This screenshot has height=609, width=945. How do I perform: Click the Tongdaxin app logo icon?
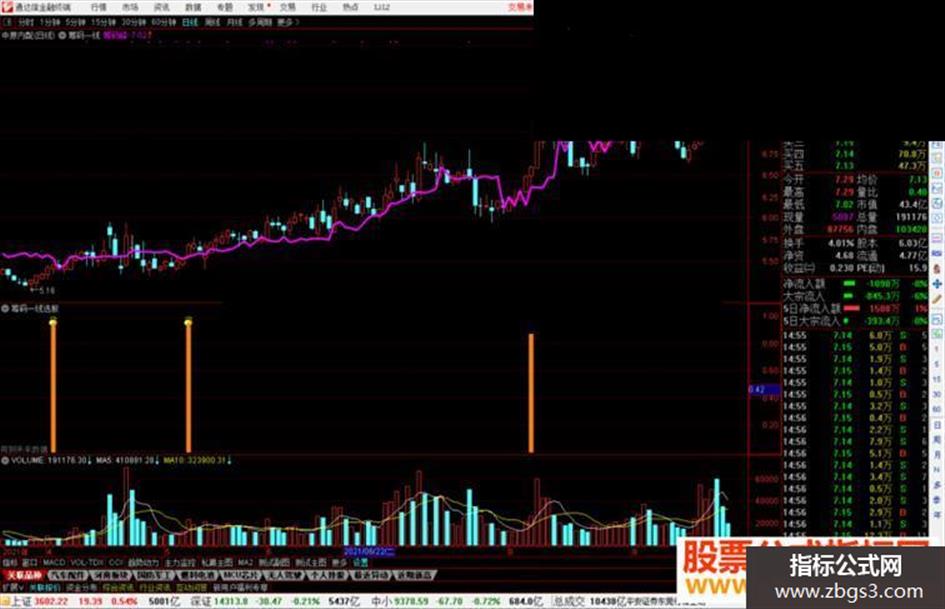tap(7, 7)
